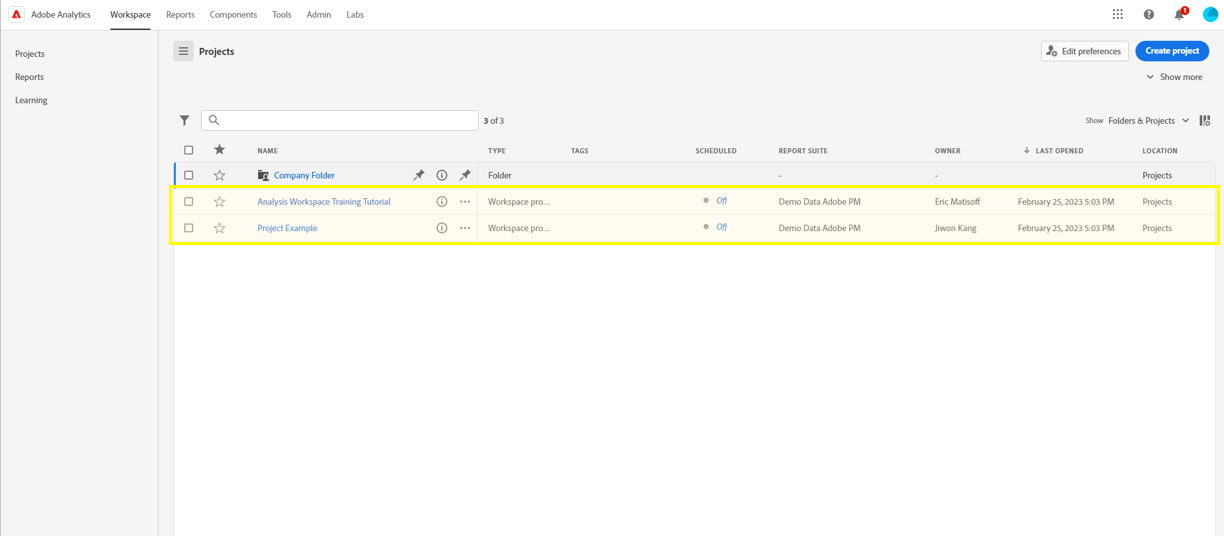Open the Labs menu

(x=355, y=15)
